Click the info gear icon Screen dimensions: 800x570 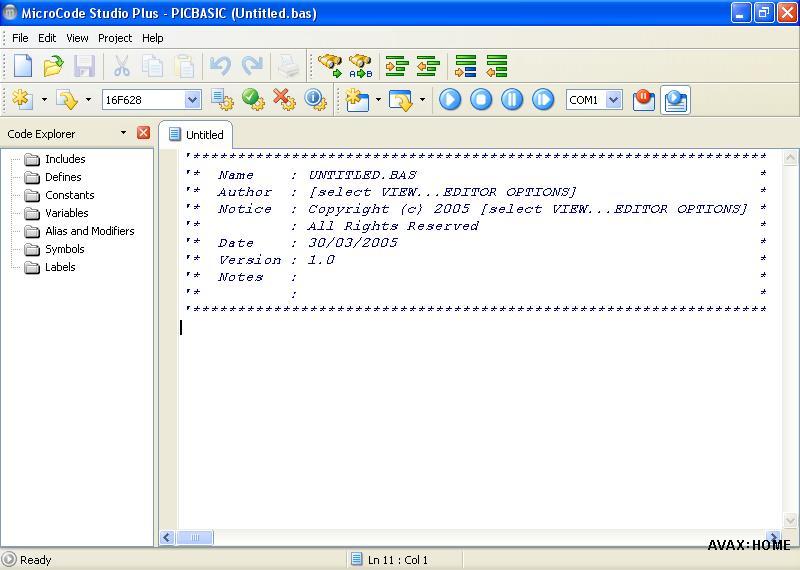tap(315, 99)
